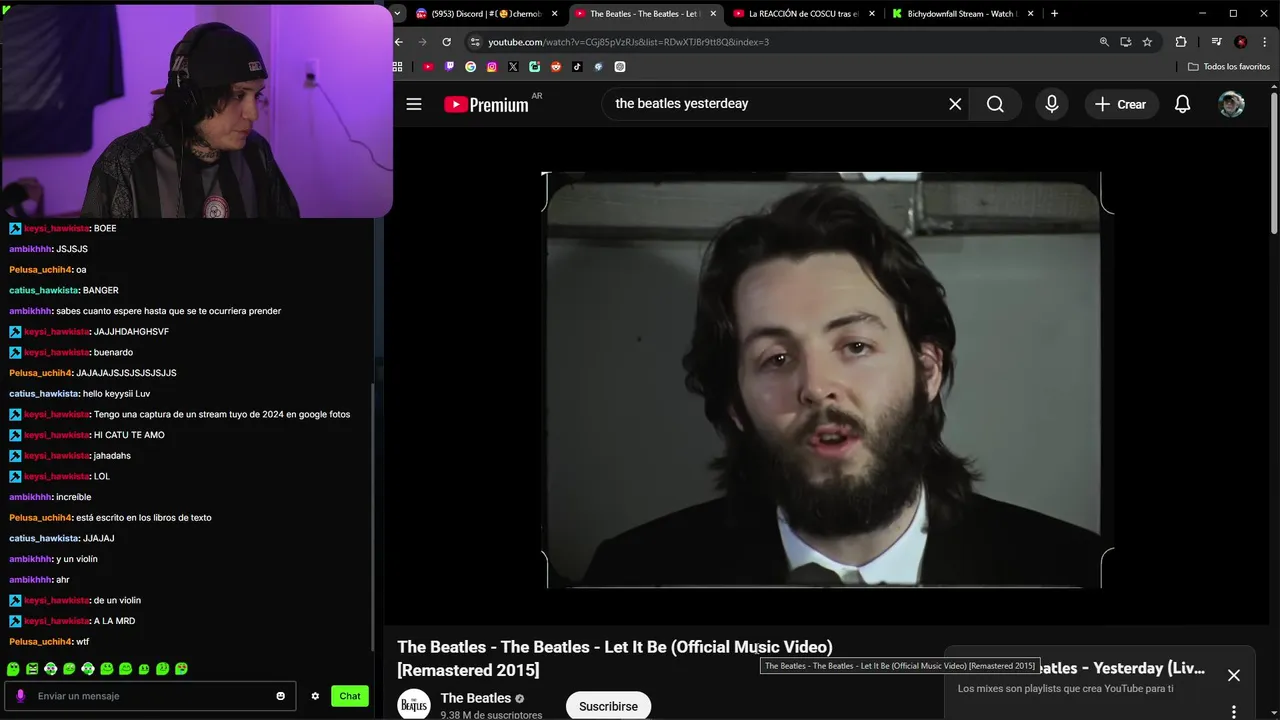Viewport: 1280px width, 720px height.
Task: Click username Pelusa_uchih4 on wtf message
Action: coord(40,641)
